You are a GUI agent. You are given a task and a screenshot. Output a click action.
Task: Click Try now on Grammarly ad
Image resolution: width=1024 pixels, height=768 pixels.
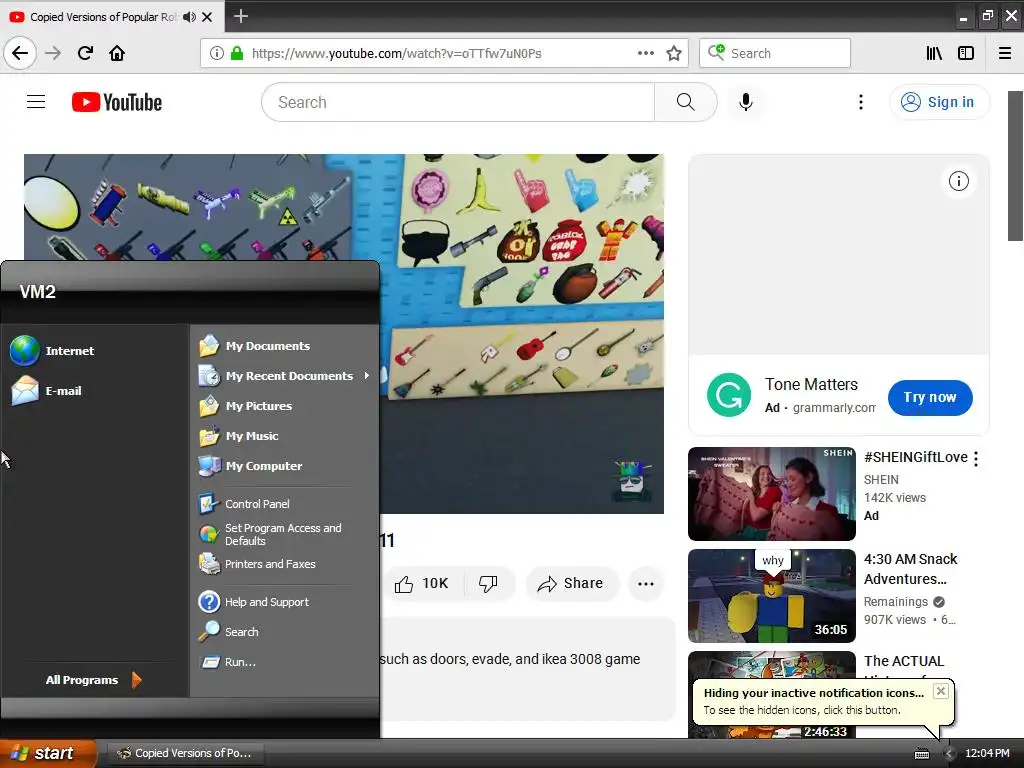point(930,397)
